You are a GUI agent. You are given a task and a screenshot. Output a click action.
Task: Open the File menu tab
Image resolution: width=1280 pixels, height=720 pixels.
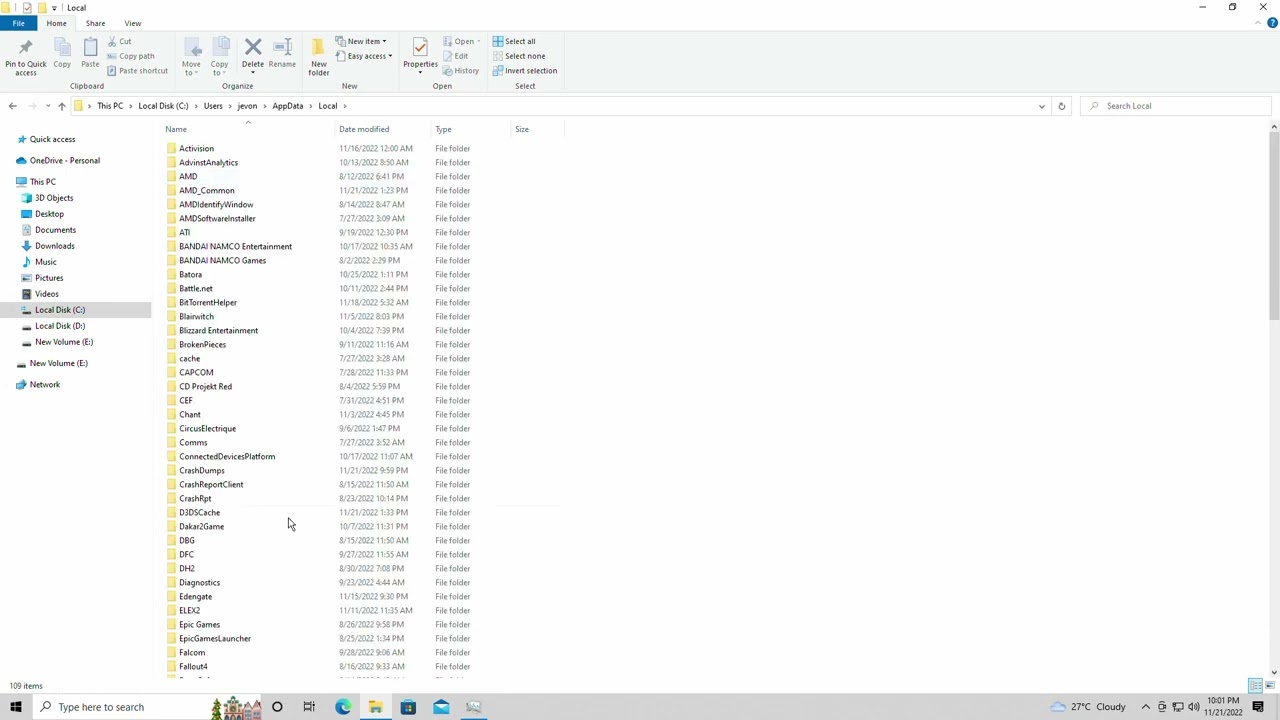click(18, 23)
